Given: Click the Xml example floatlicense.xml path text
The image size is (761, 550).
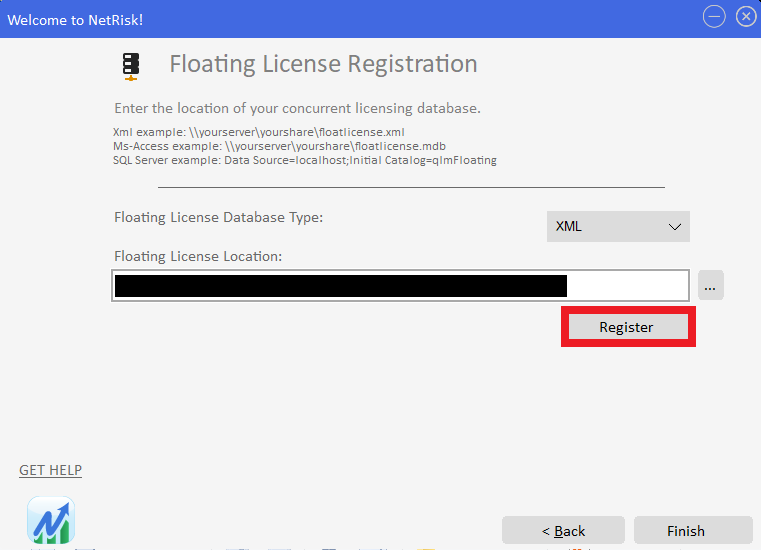Looking at the screenshot, I should pos(259,132).
